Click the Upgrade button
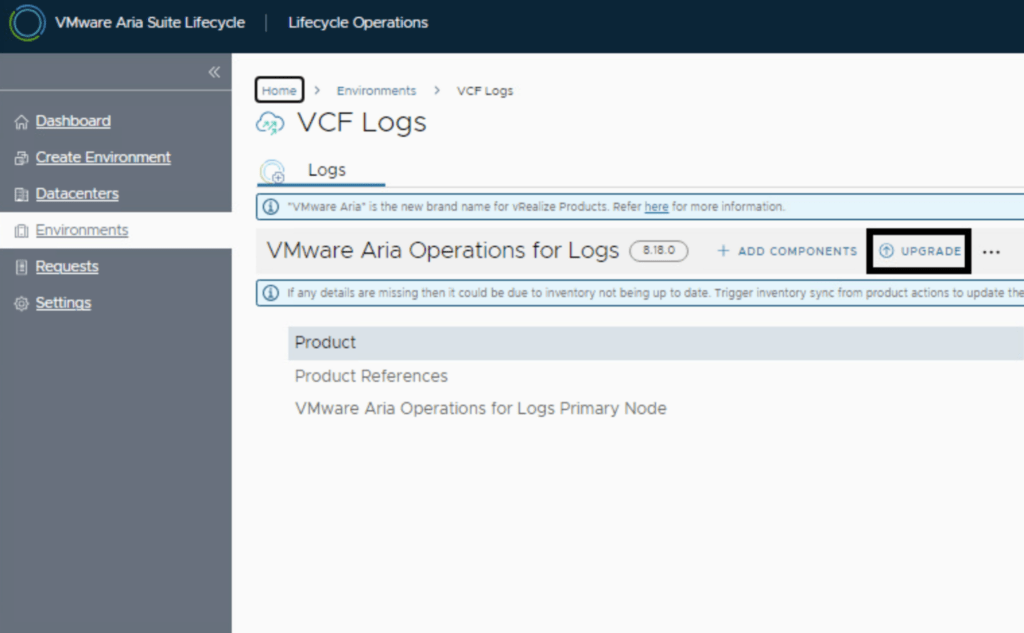 (919, 251)
